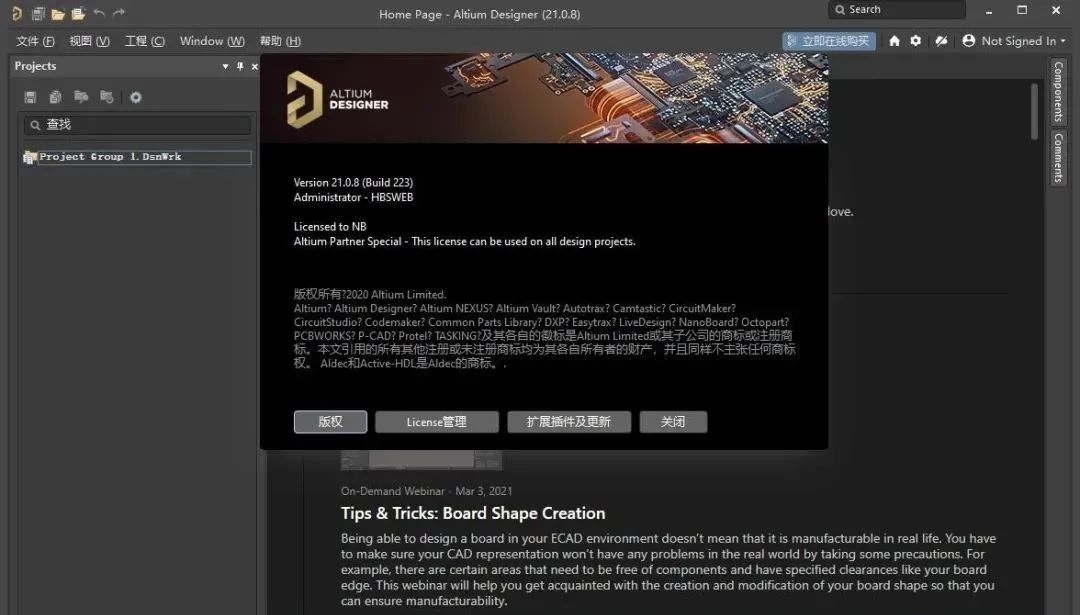
Task: Pin the Projects panel with the pin icon
Action: point(240,66)
